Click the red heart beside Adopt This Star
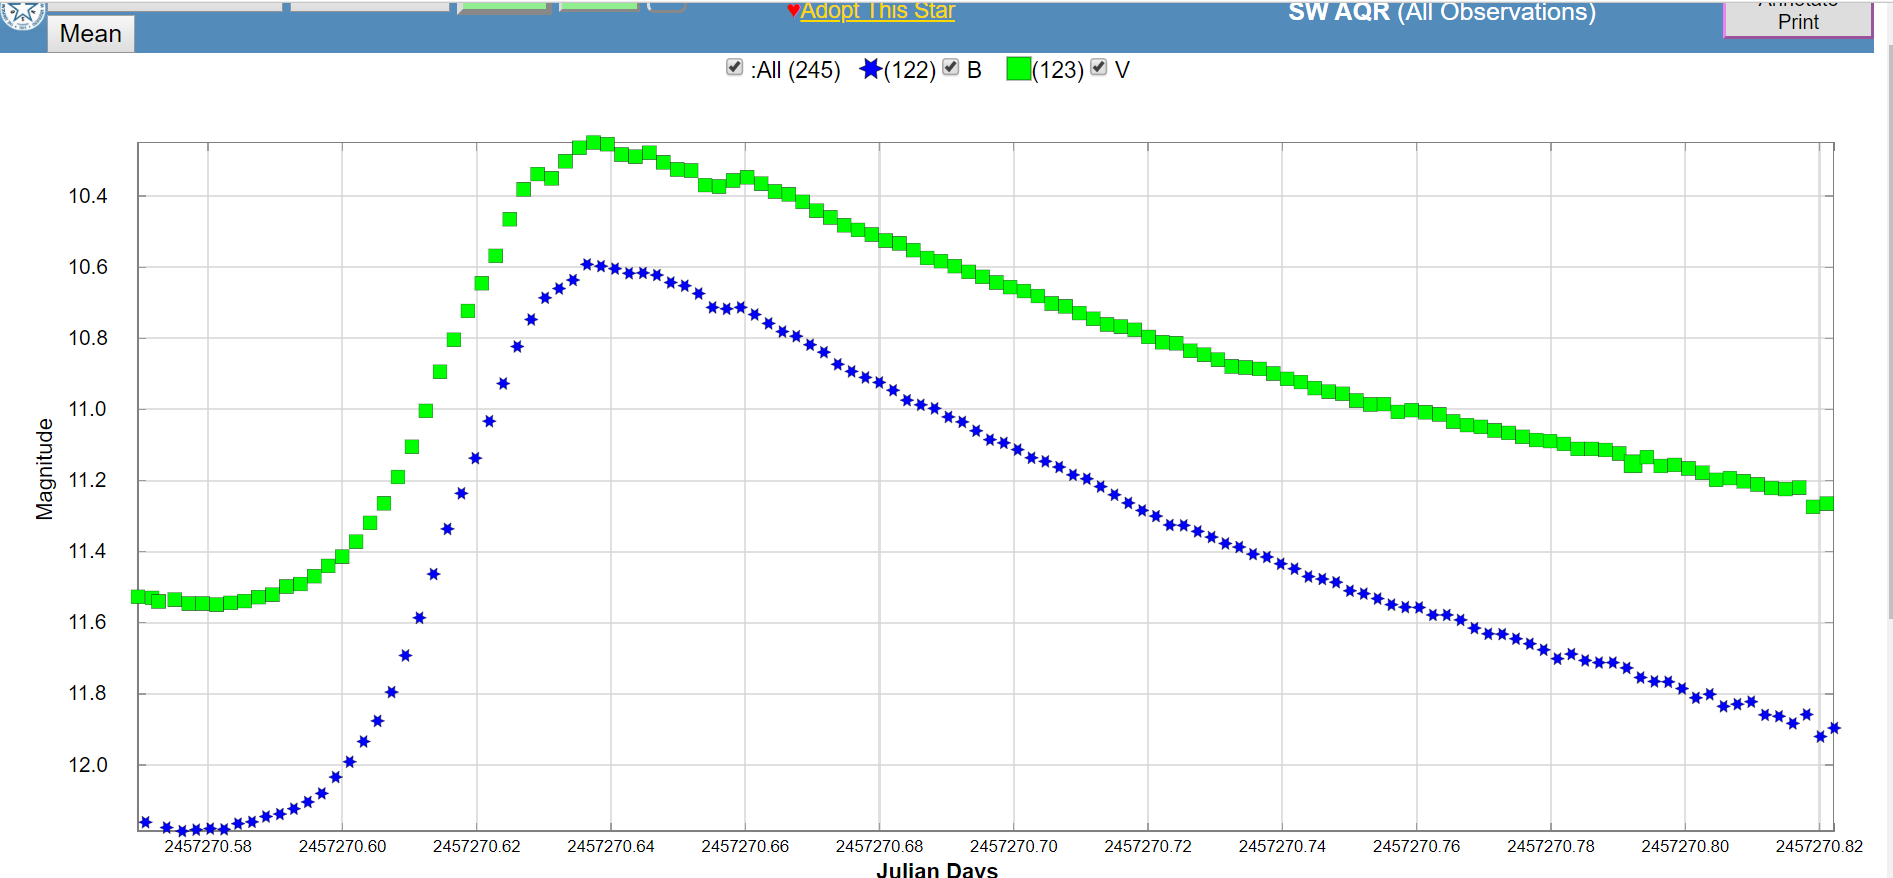The width and height of the screenshot is (1893, 878). pos(793,11)
